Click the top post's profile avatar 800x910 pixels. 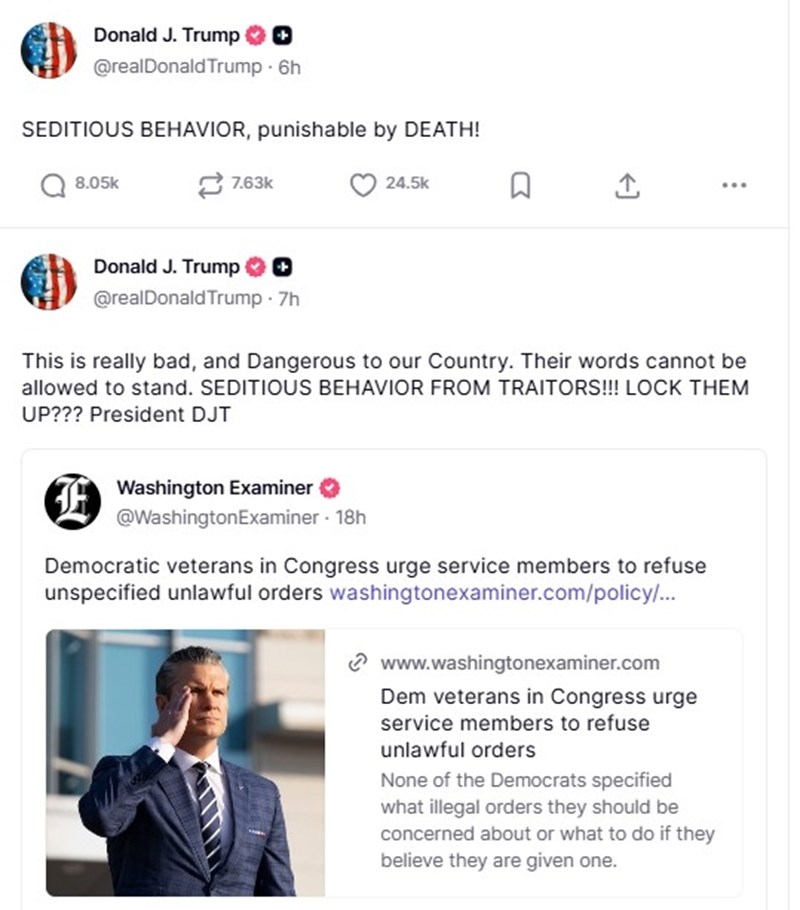click(x=49, y=50)
